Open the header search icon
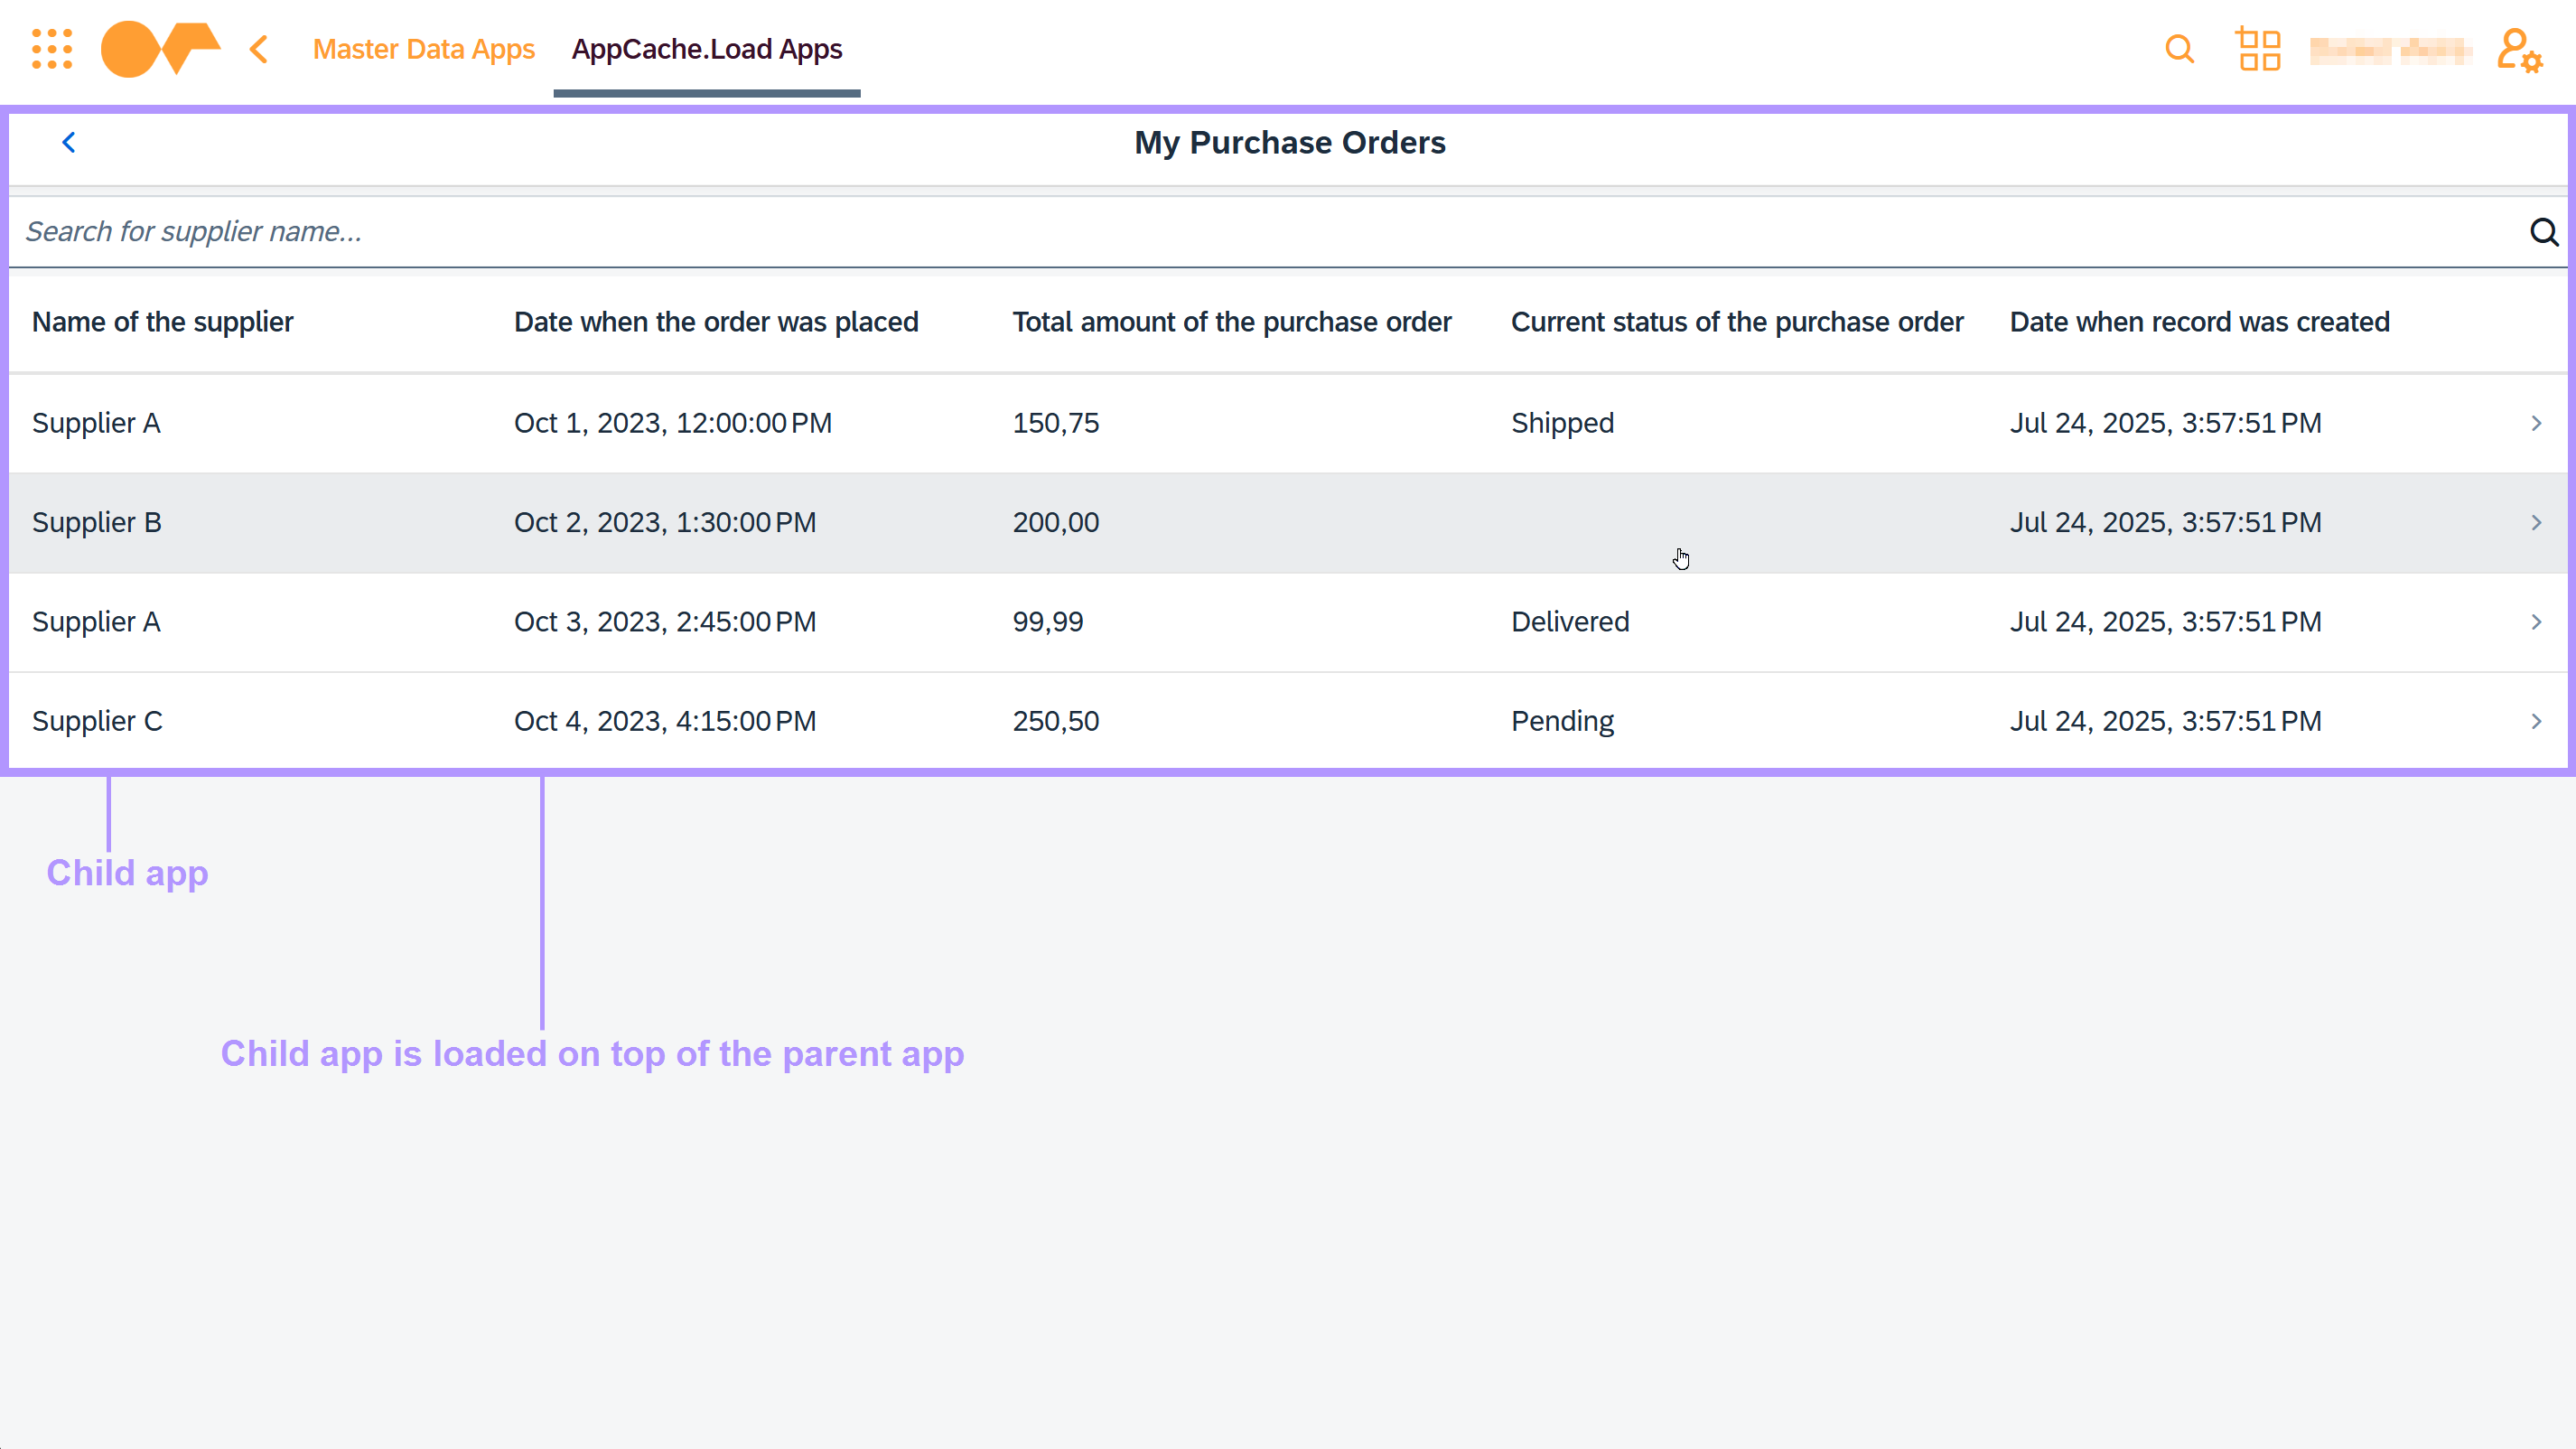The height and width of the screenshot is (1449, 2576). pos(2179,49)
